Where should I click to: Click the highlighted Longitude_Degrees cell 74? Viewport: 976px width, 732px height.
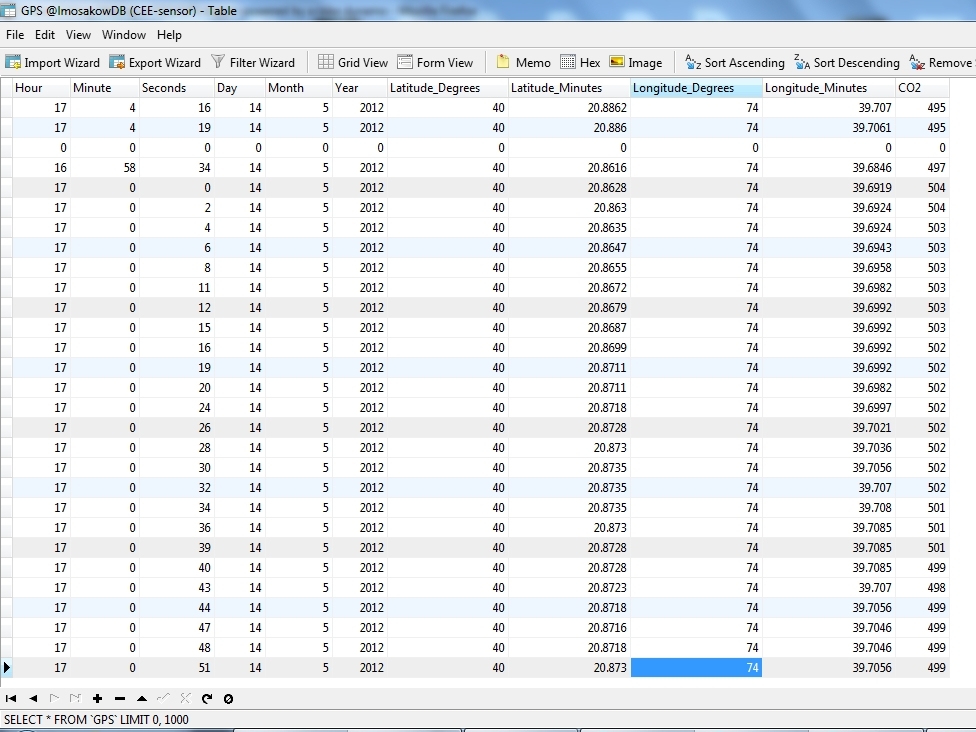tap(697, 667)
